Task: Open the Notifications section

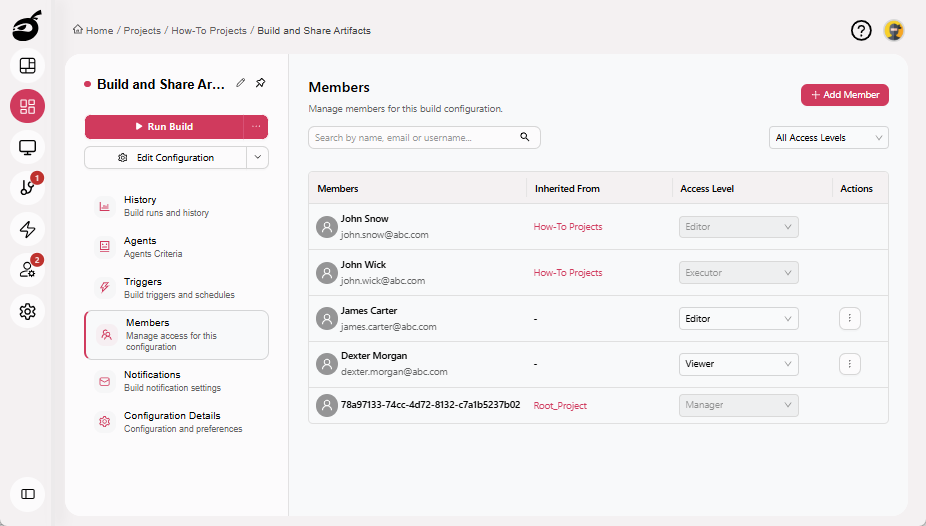Action: tap(176, 381)
